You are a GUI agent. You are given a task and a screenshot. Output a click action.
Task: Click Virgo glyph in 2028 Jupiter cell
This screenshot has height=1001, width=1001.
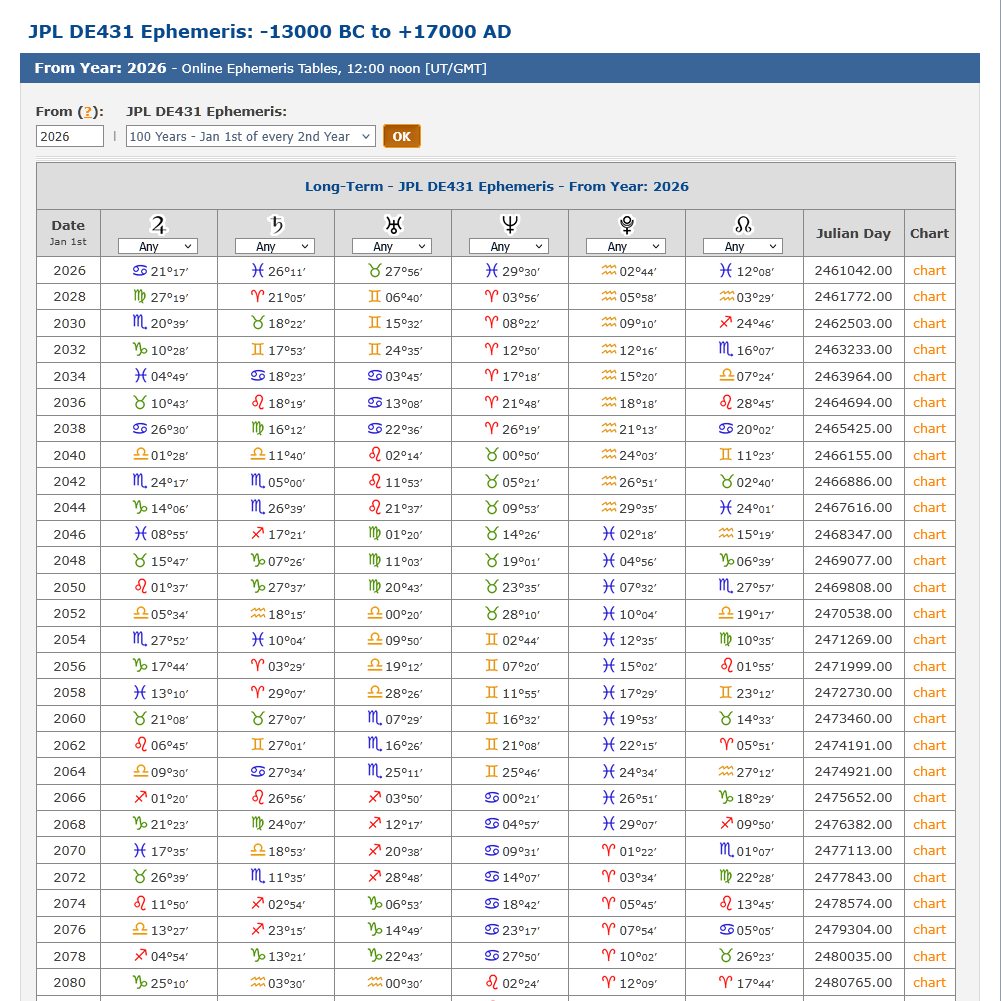pyautogui.click(x=140, y=297)
